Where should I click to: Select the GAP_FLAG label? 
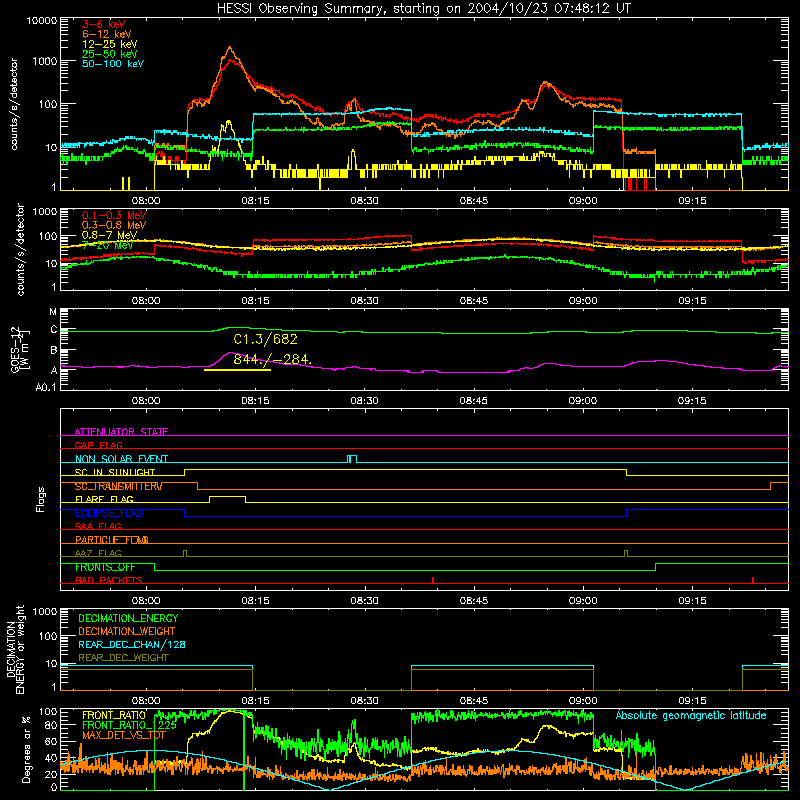[x=99, y=445]
